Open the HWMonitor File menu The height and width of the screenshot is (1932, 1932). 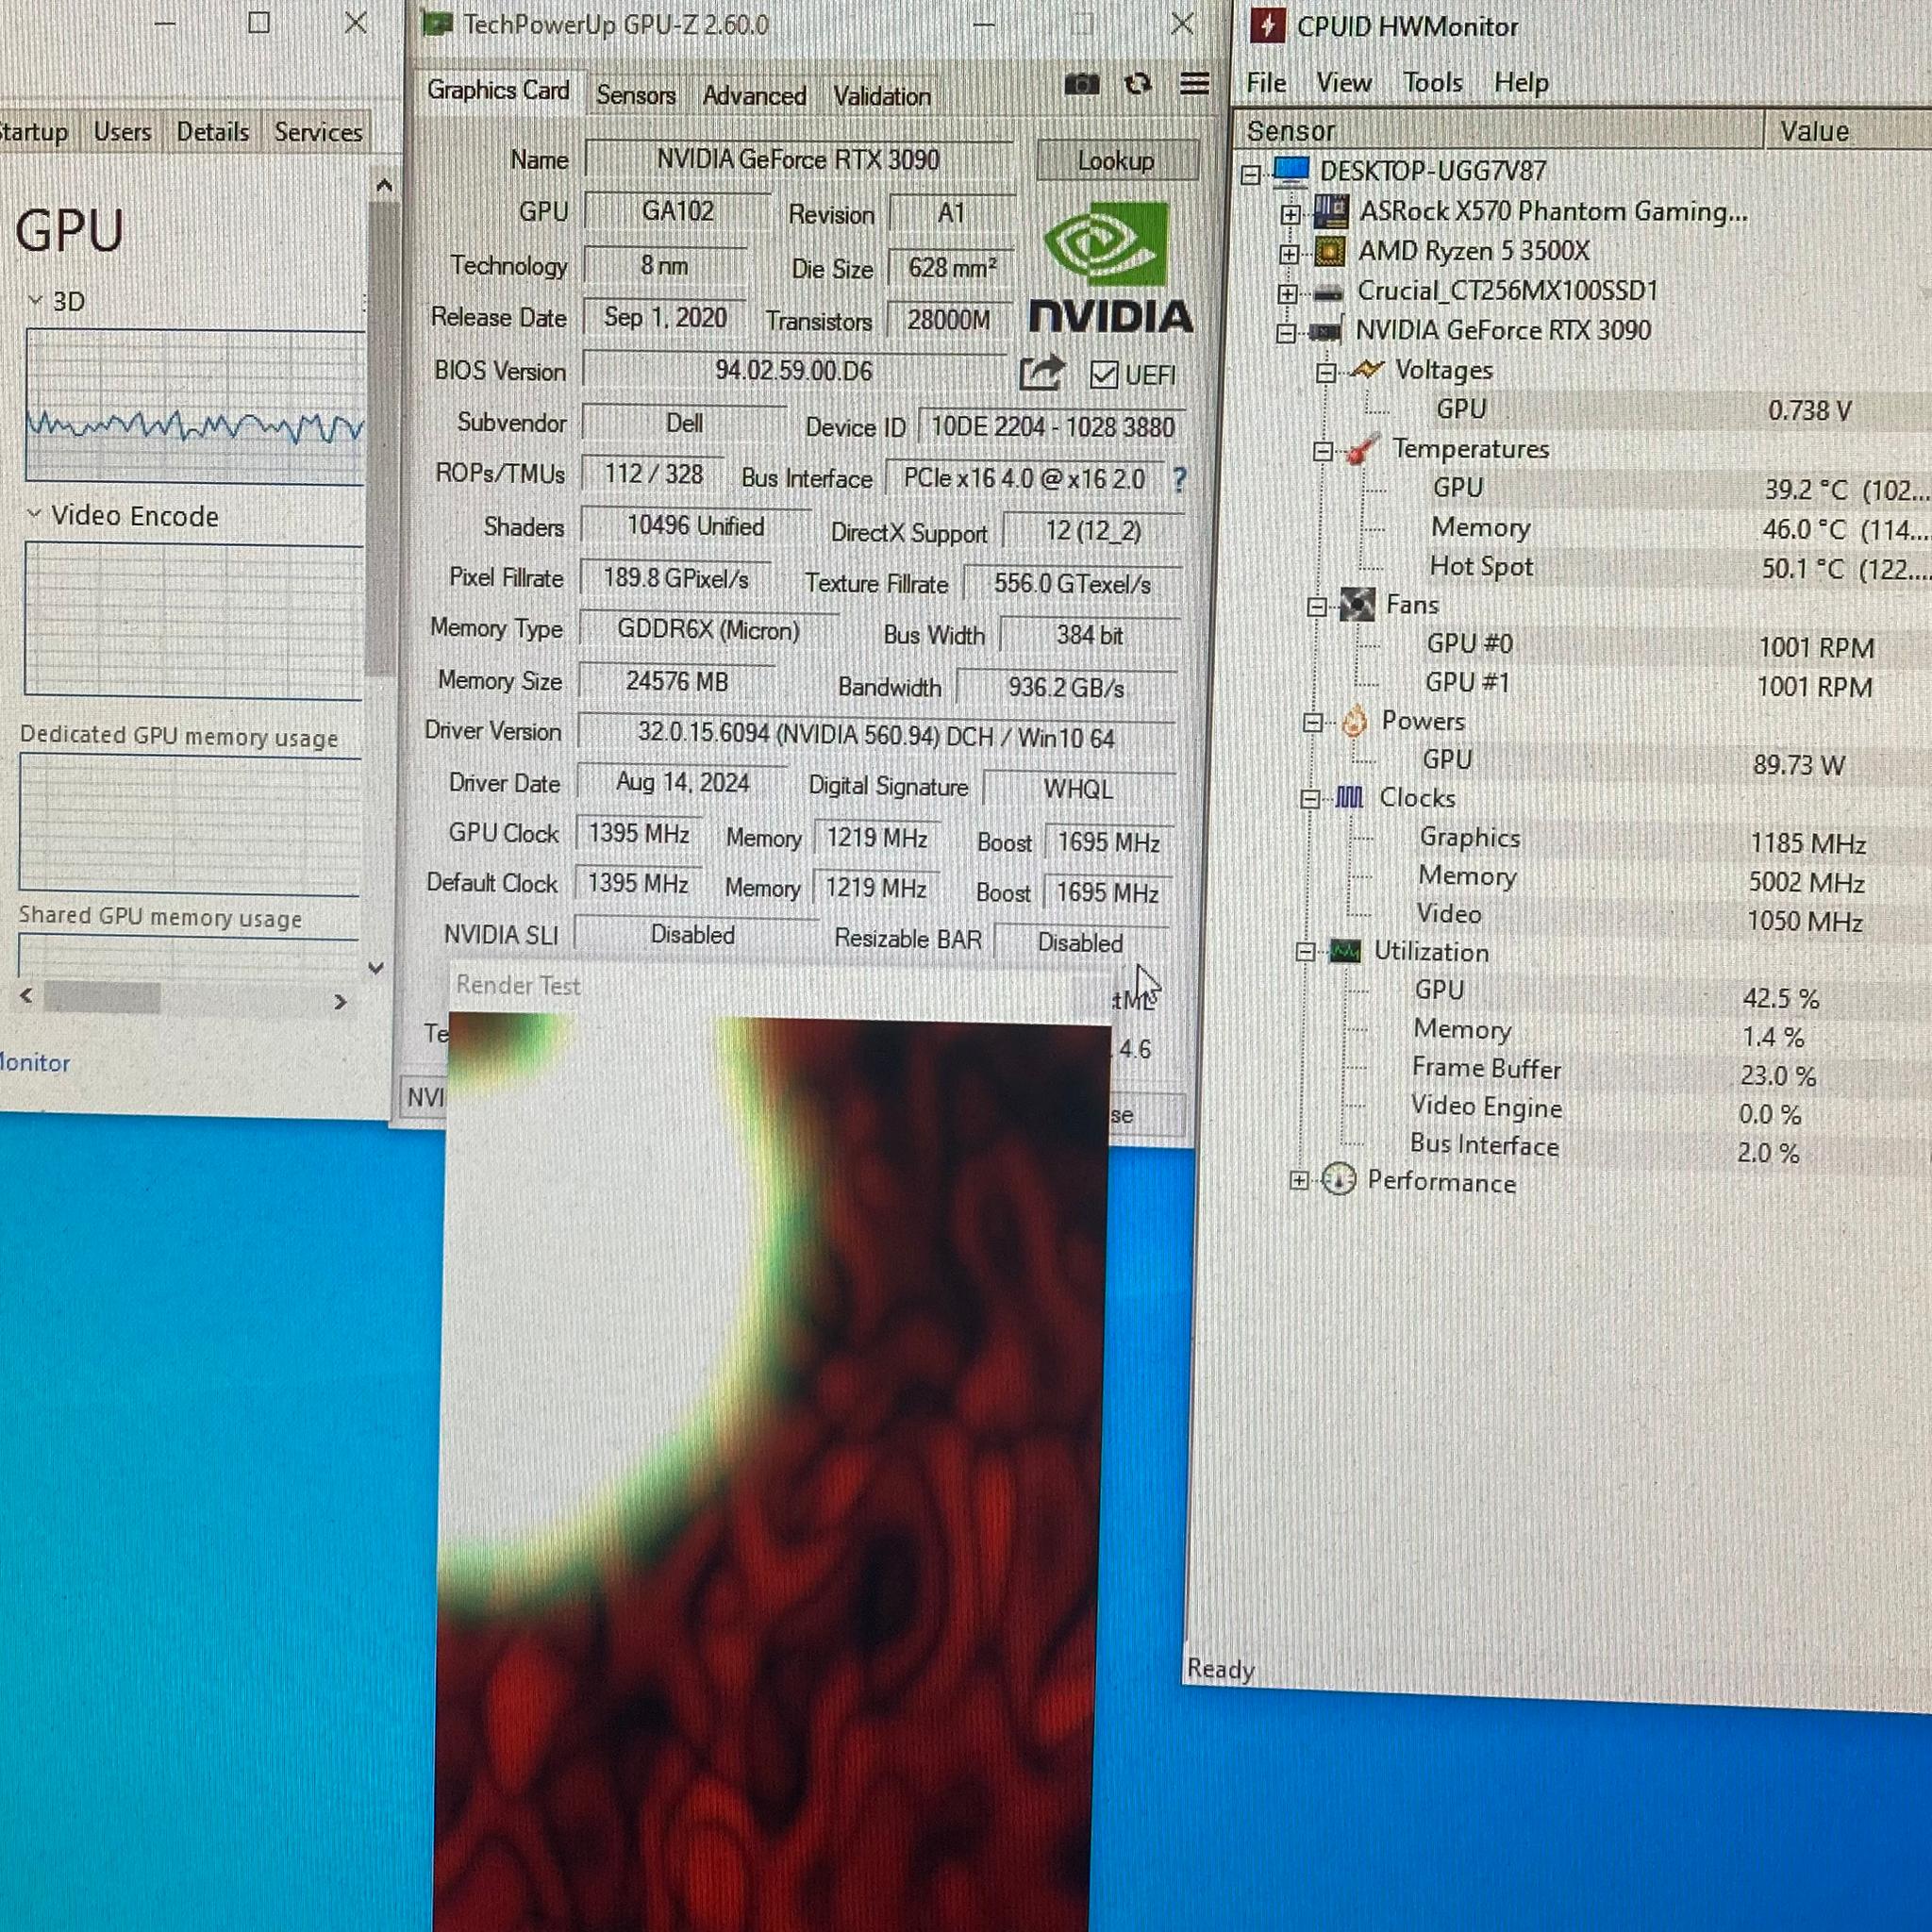click(1266, 83)
